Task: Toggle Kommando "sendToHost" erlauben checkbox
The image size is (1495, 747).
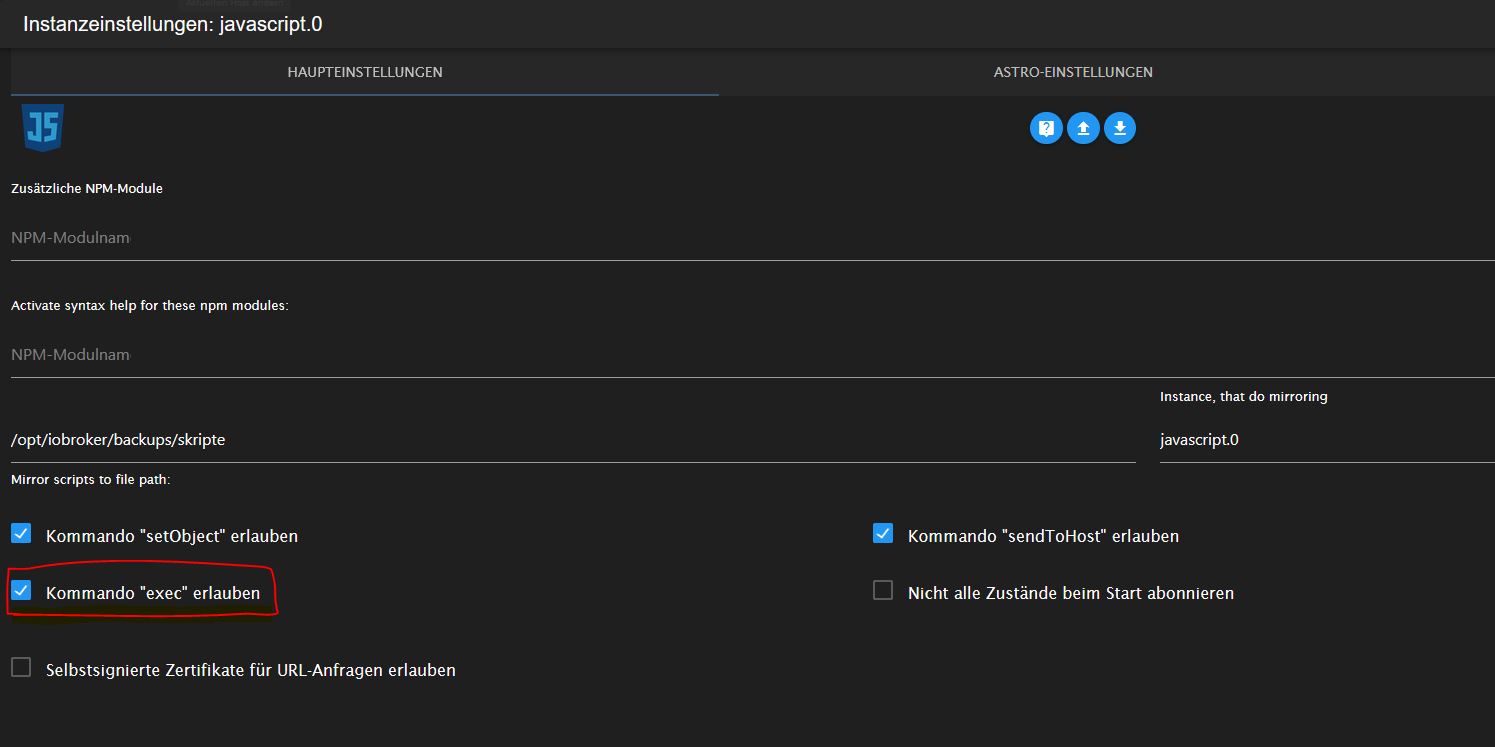Action: [x=883, y=533]
